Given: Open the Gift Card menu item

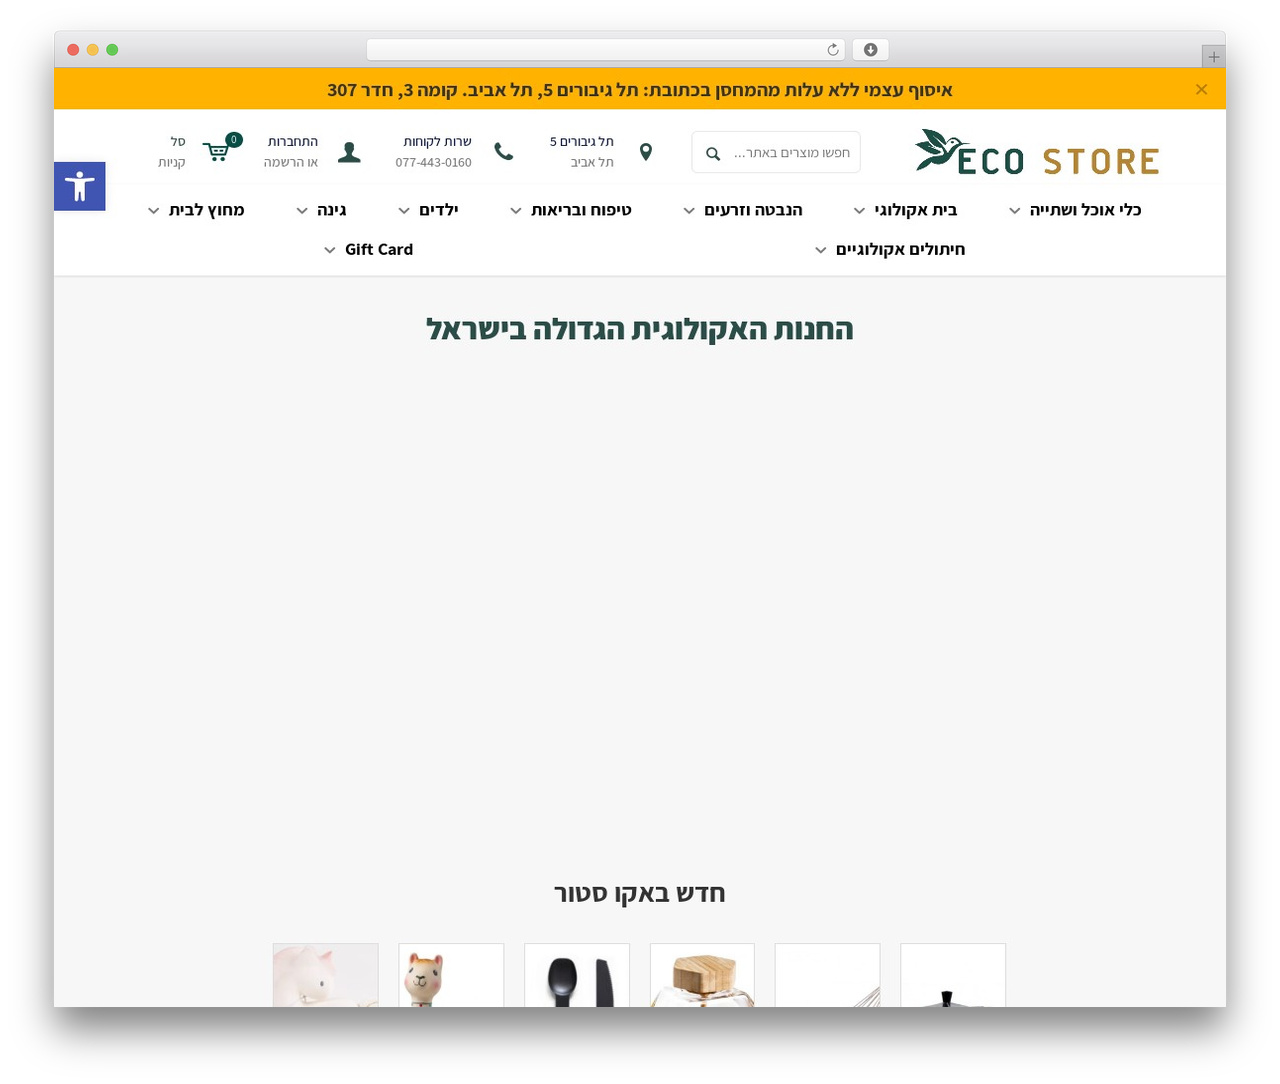Looking at the screenshot, I should 379,249.
